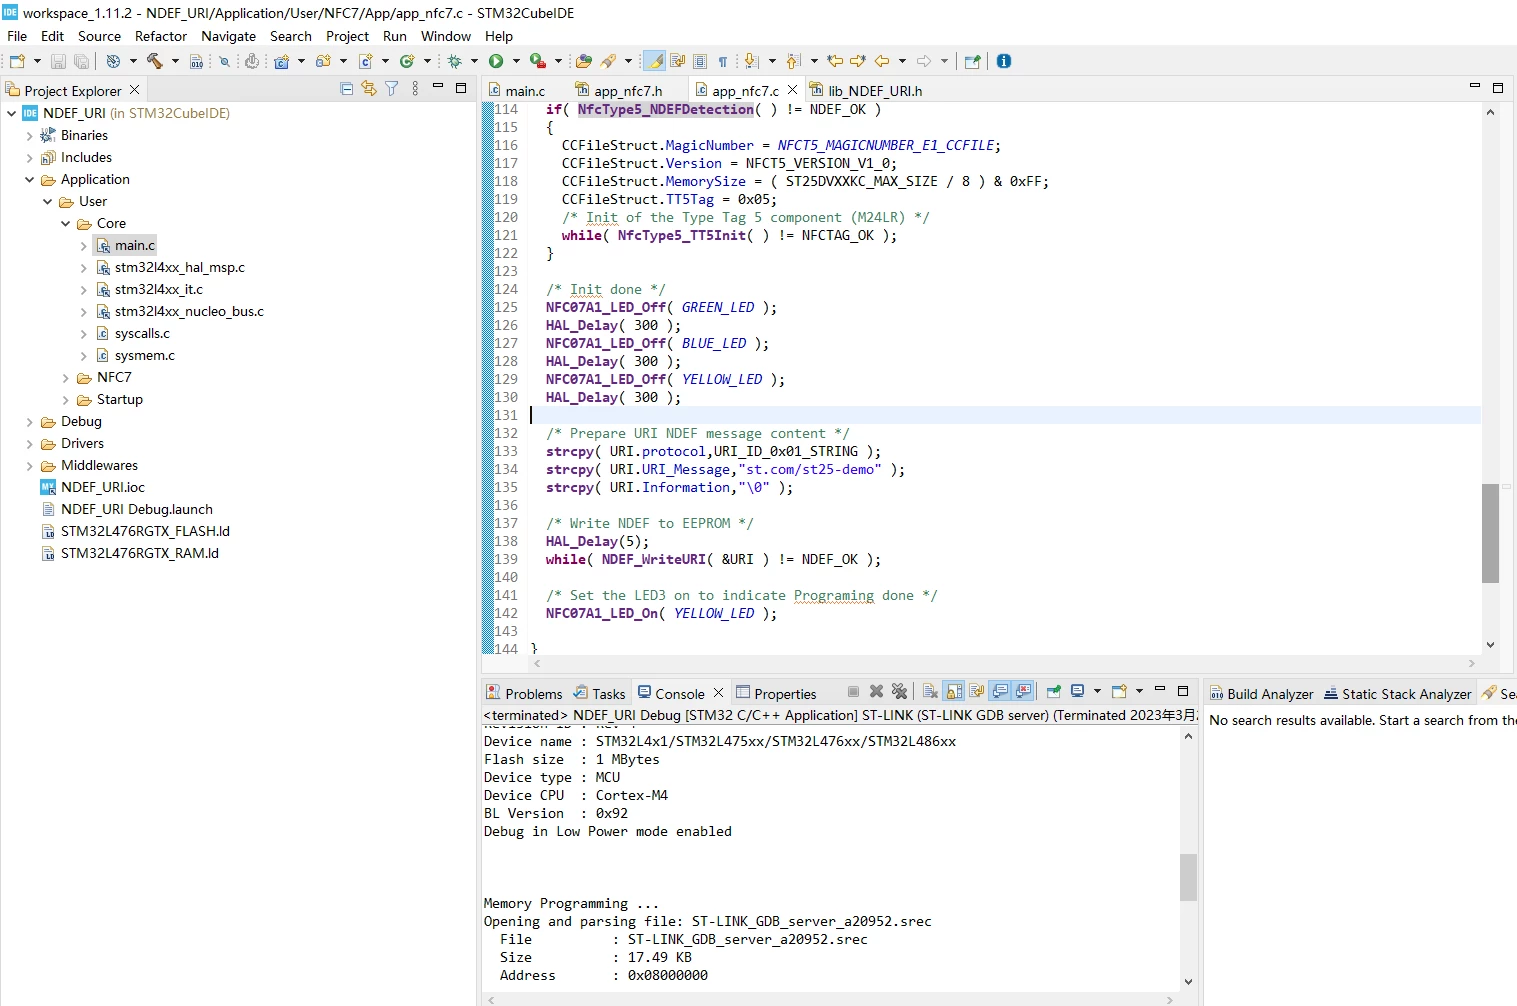Toggle Link with Editor in Project Explorer
This screenshot has width=1517, height=1006.
369,89
